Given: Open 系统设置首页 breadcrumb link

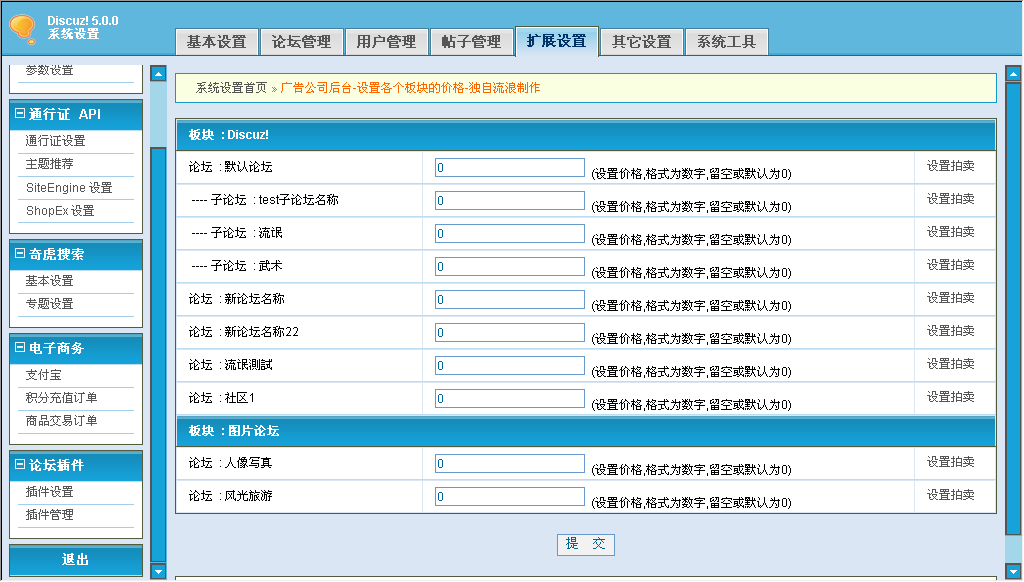Looking at the screenshot, I should (231, 88).
